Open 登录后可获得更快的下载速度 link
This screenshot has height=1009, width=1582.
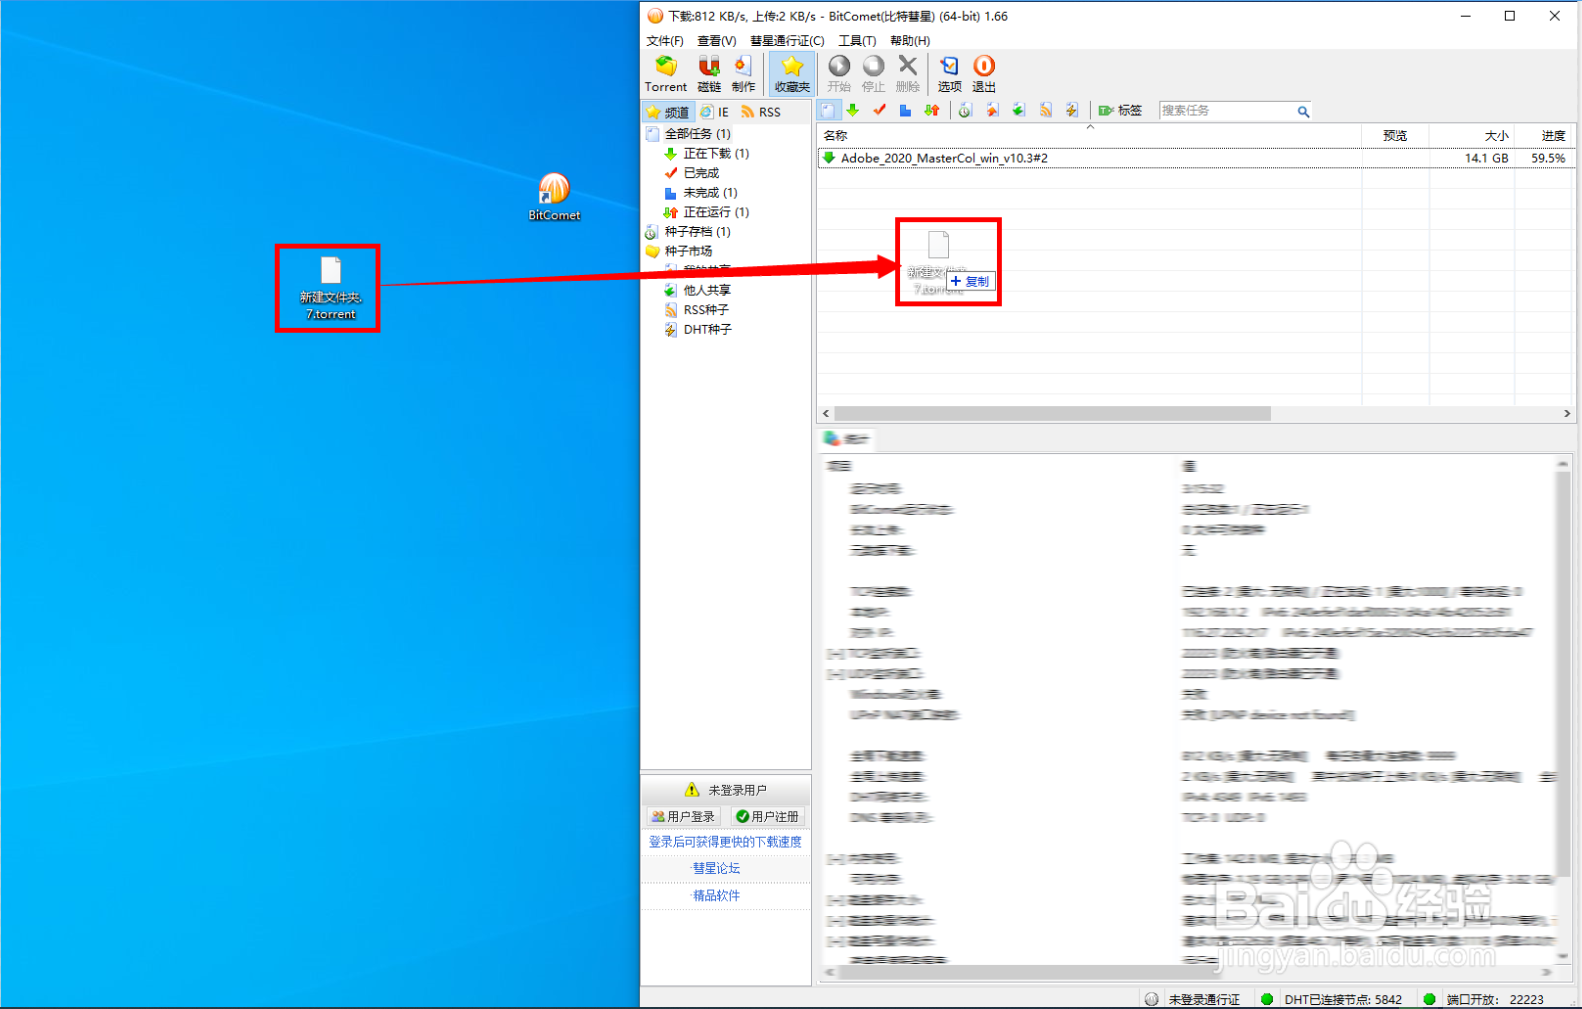pyautogui.click(x=725, y=842)
